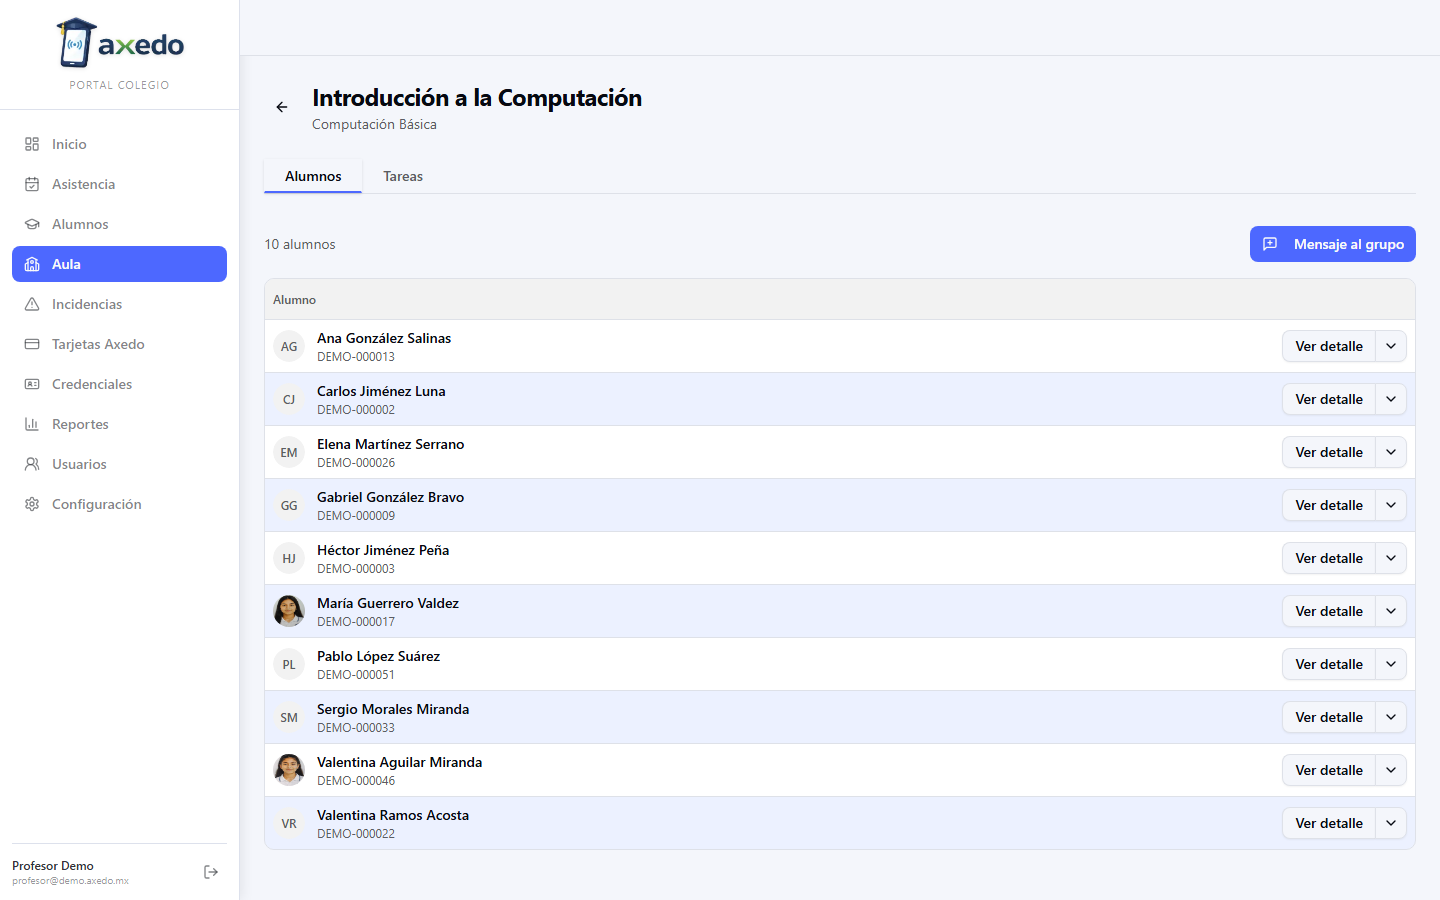Expand chevron for Elena Martínez Serrano

click(1391, 452)
